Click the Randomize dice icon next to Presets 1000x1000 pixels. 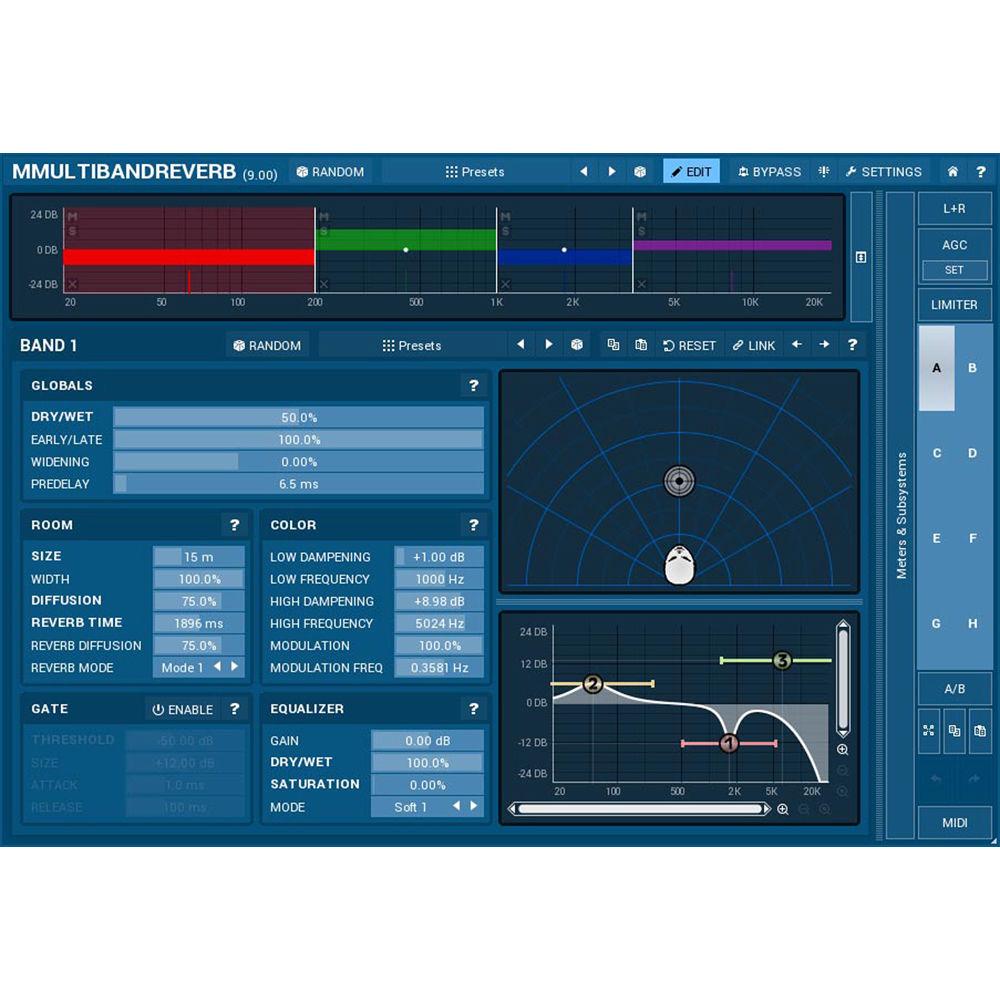(x=638, y=171)
